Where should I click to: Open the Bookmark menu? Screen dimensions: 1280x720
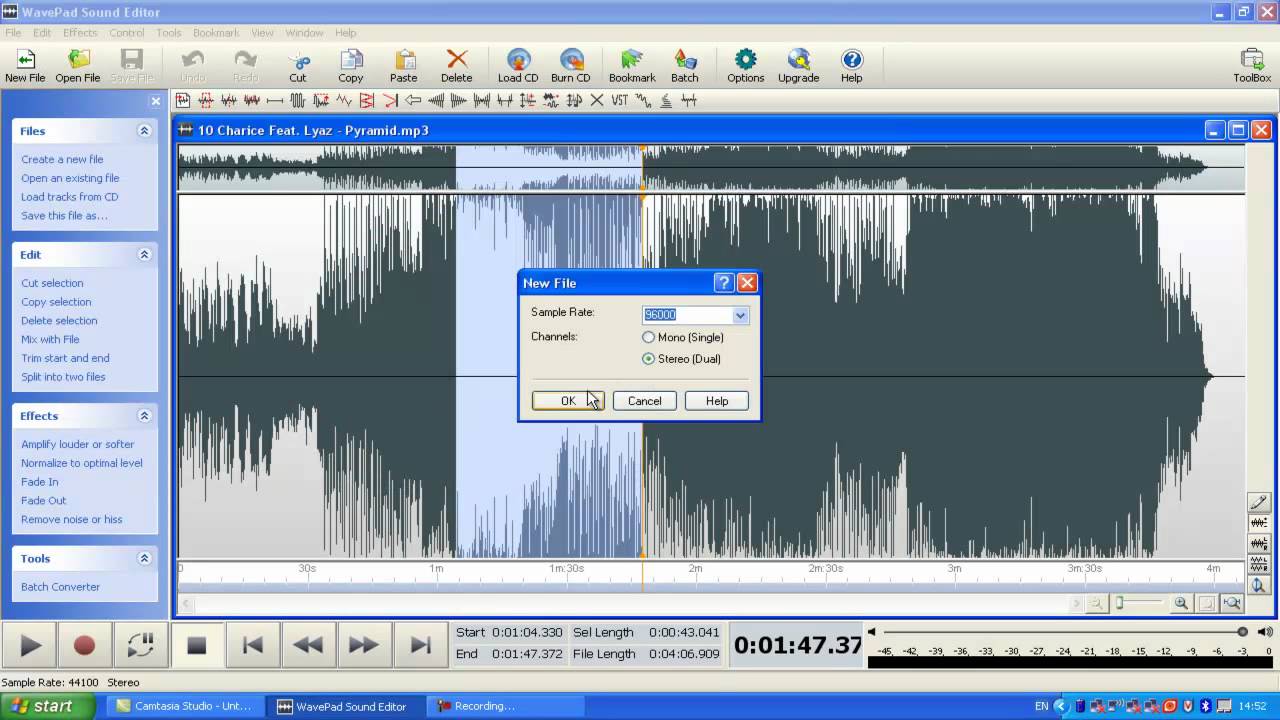(x=216, y=33)
